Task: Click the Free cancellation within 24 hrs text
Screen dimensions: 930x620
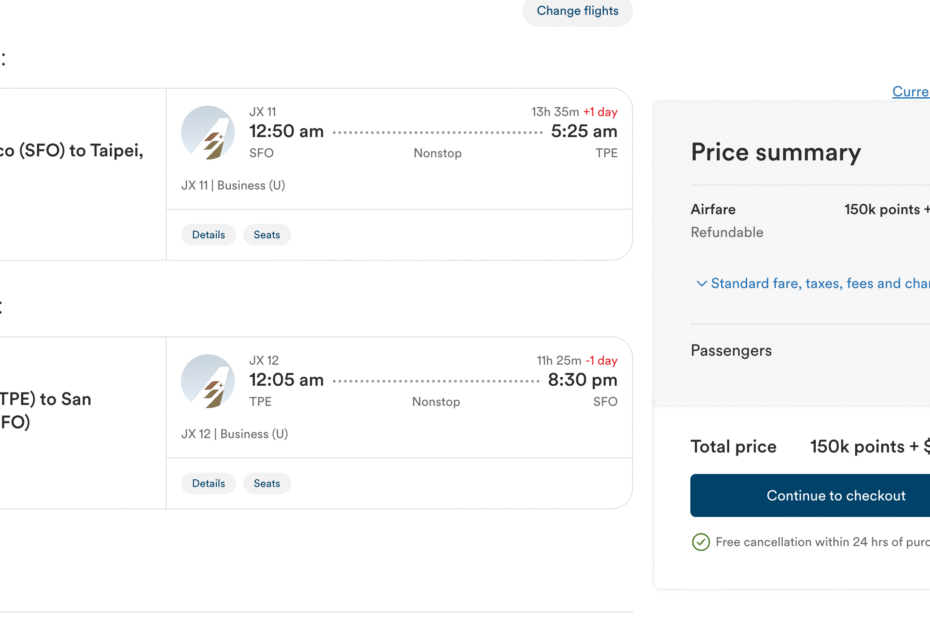Action: (823, 542)
